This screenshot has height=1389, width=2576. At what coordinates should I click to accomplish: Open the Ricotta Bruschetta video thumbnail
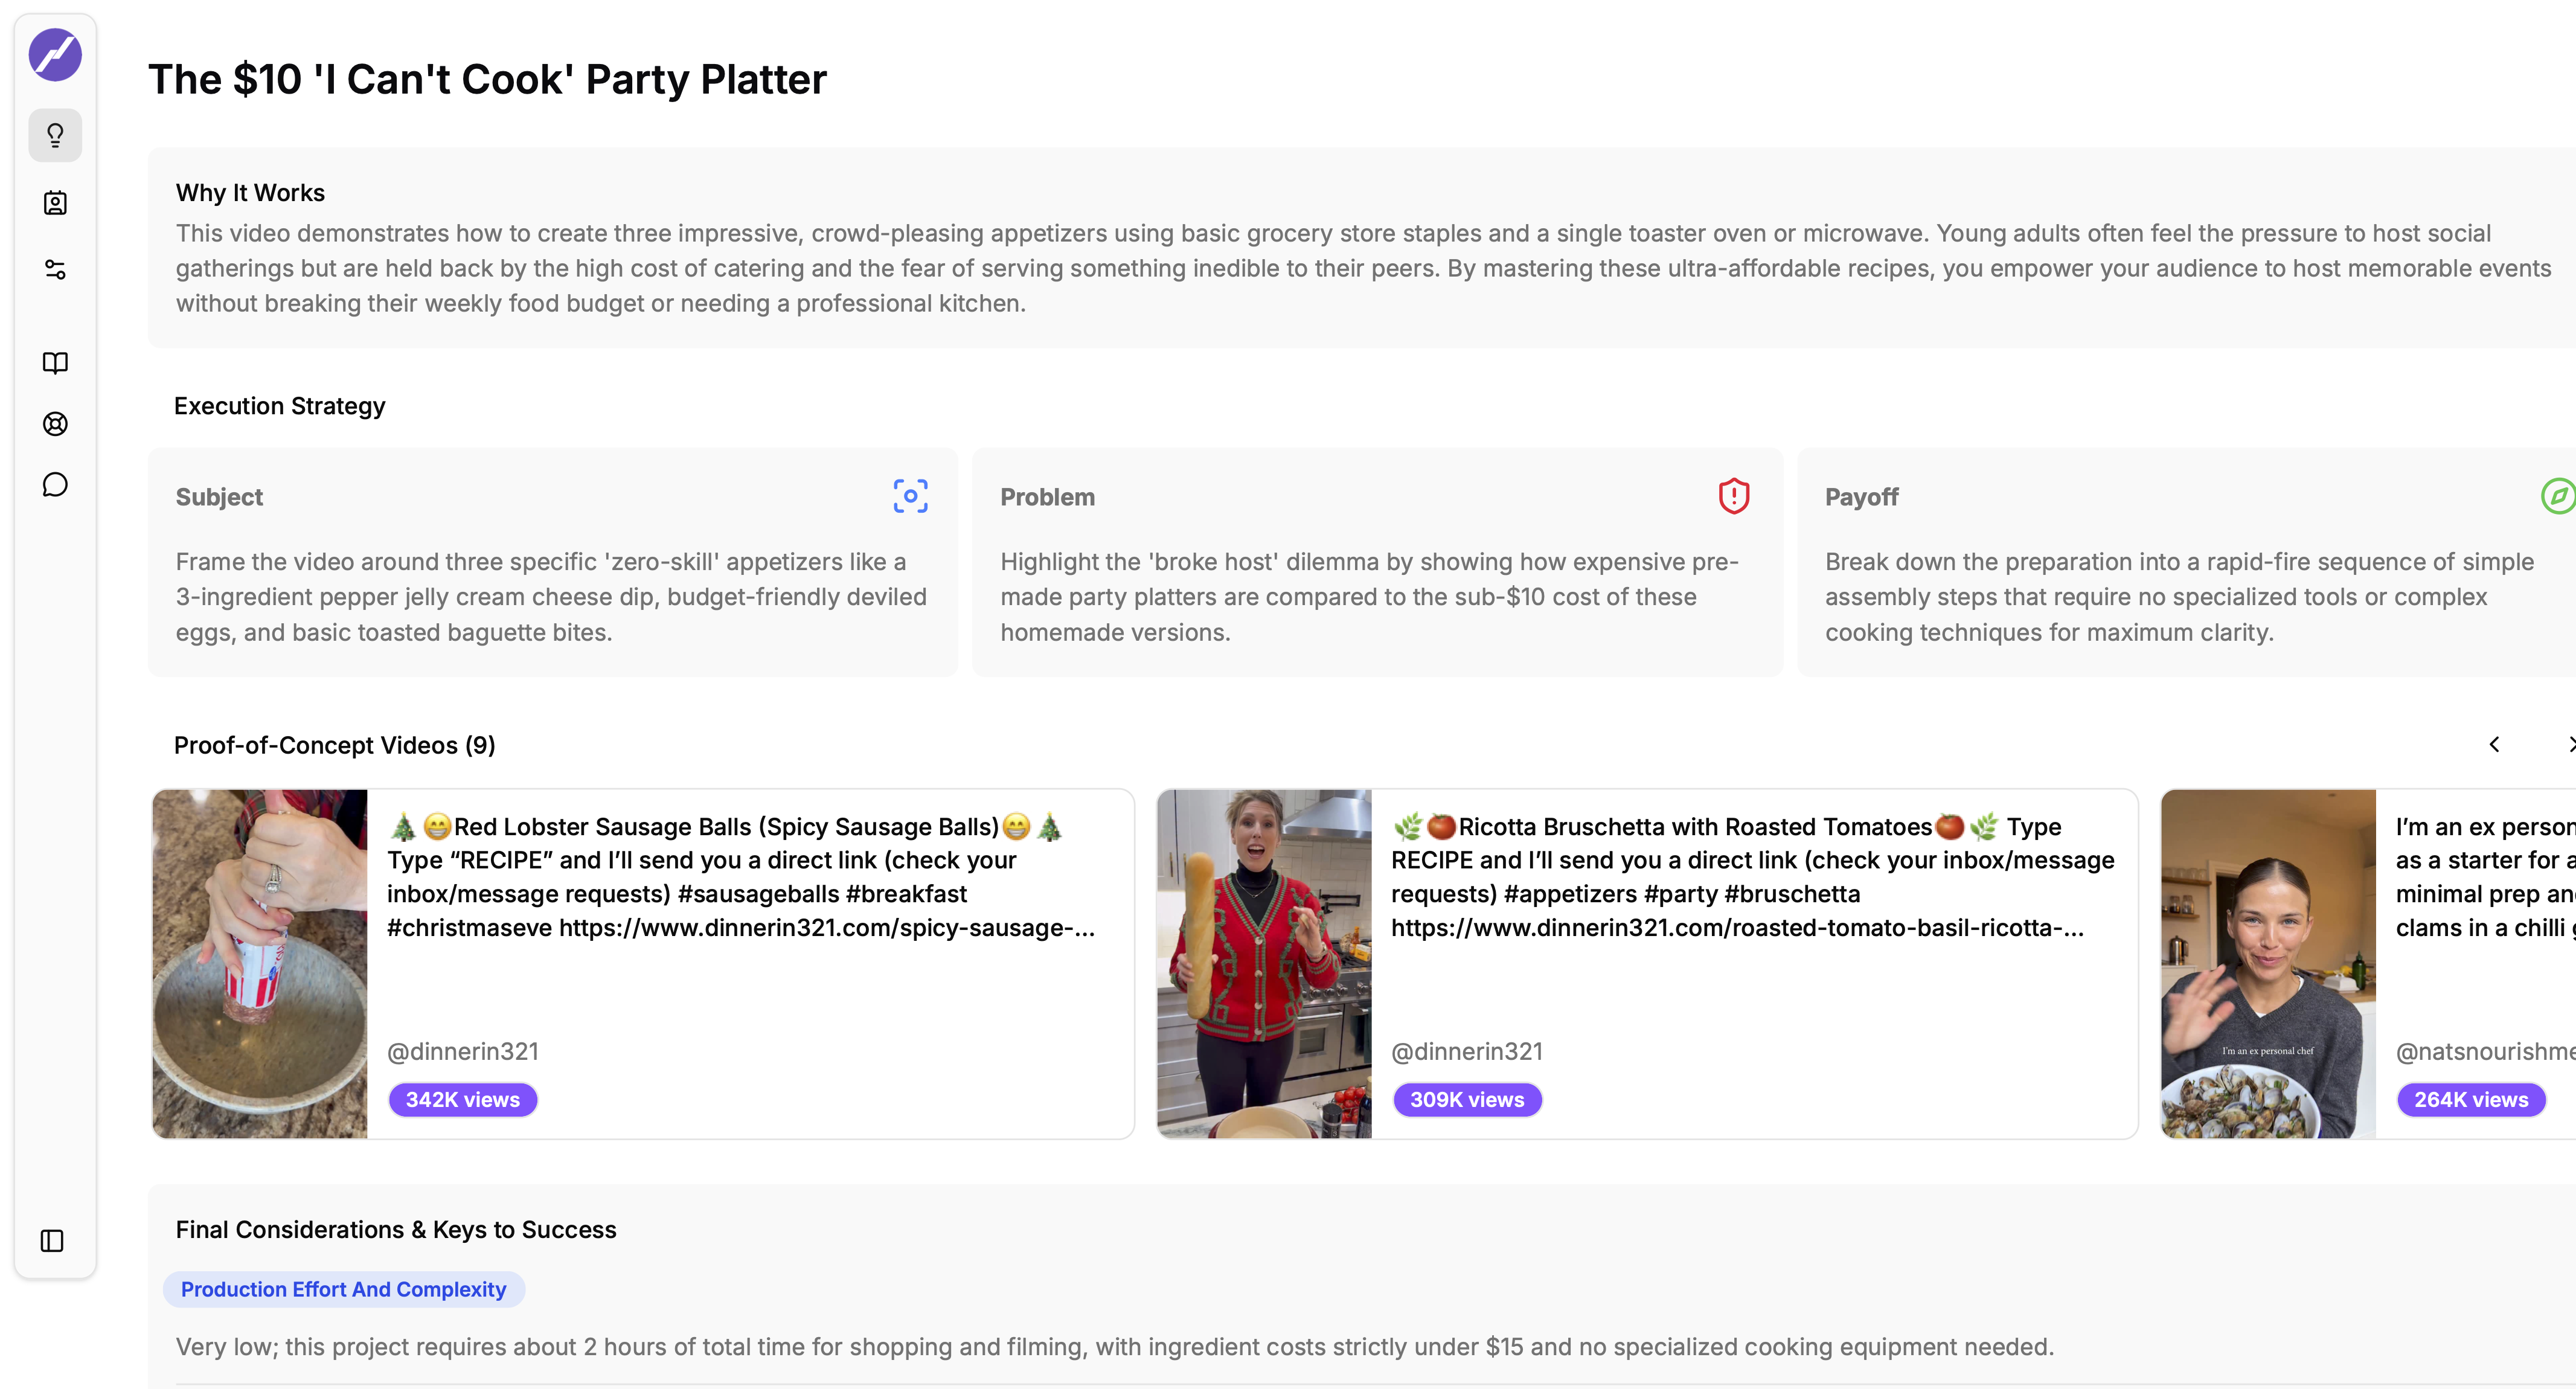(x=1264, y=964)
